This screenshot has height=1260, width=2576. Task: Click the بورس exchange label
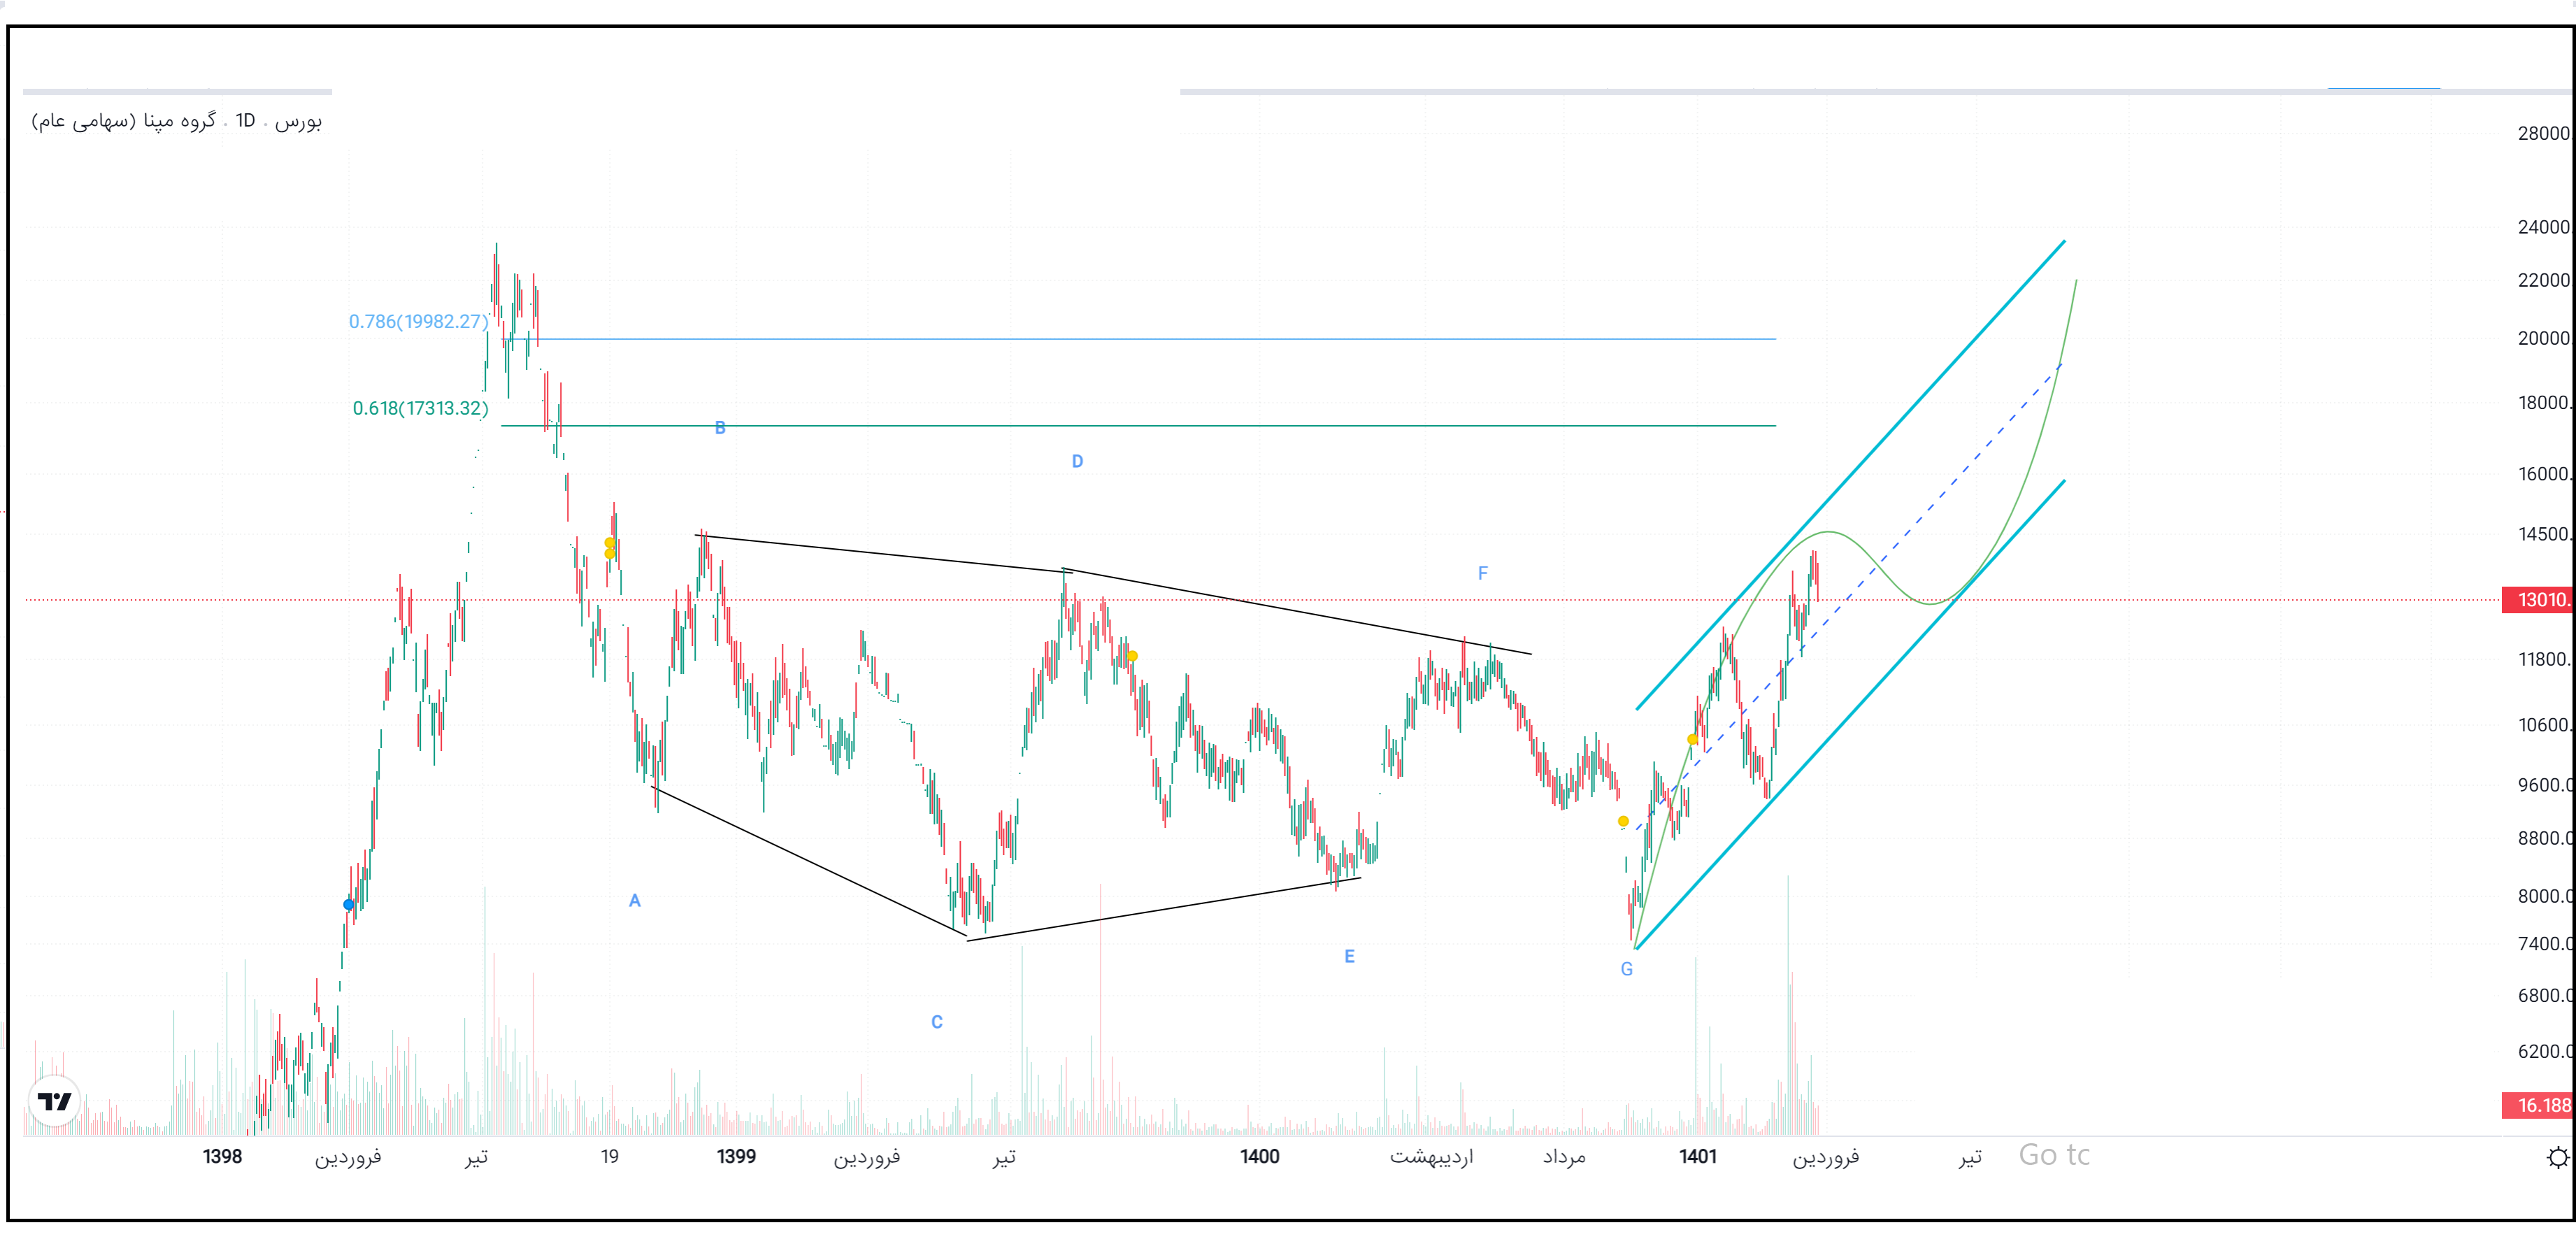pos(298,121)
